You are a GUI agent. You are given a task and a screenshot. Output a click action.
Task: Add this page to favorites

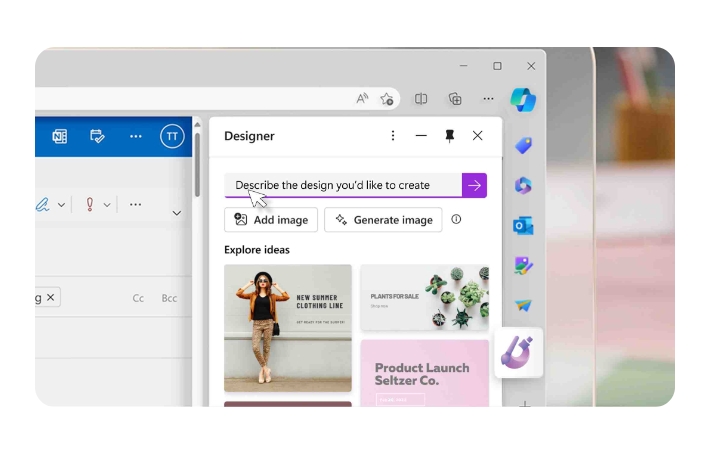pos(387,99)
